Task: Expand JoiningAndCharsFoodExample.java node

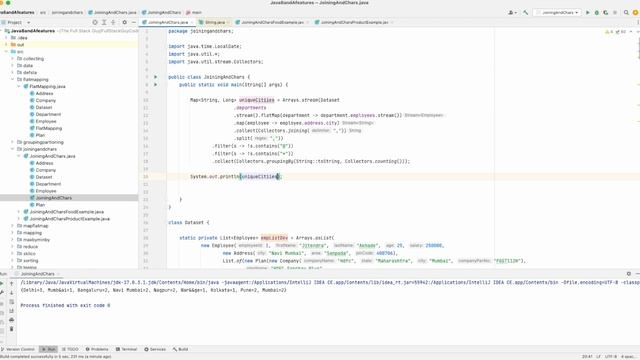Action: (x=19, y=212)
